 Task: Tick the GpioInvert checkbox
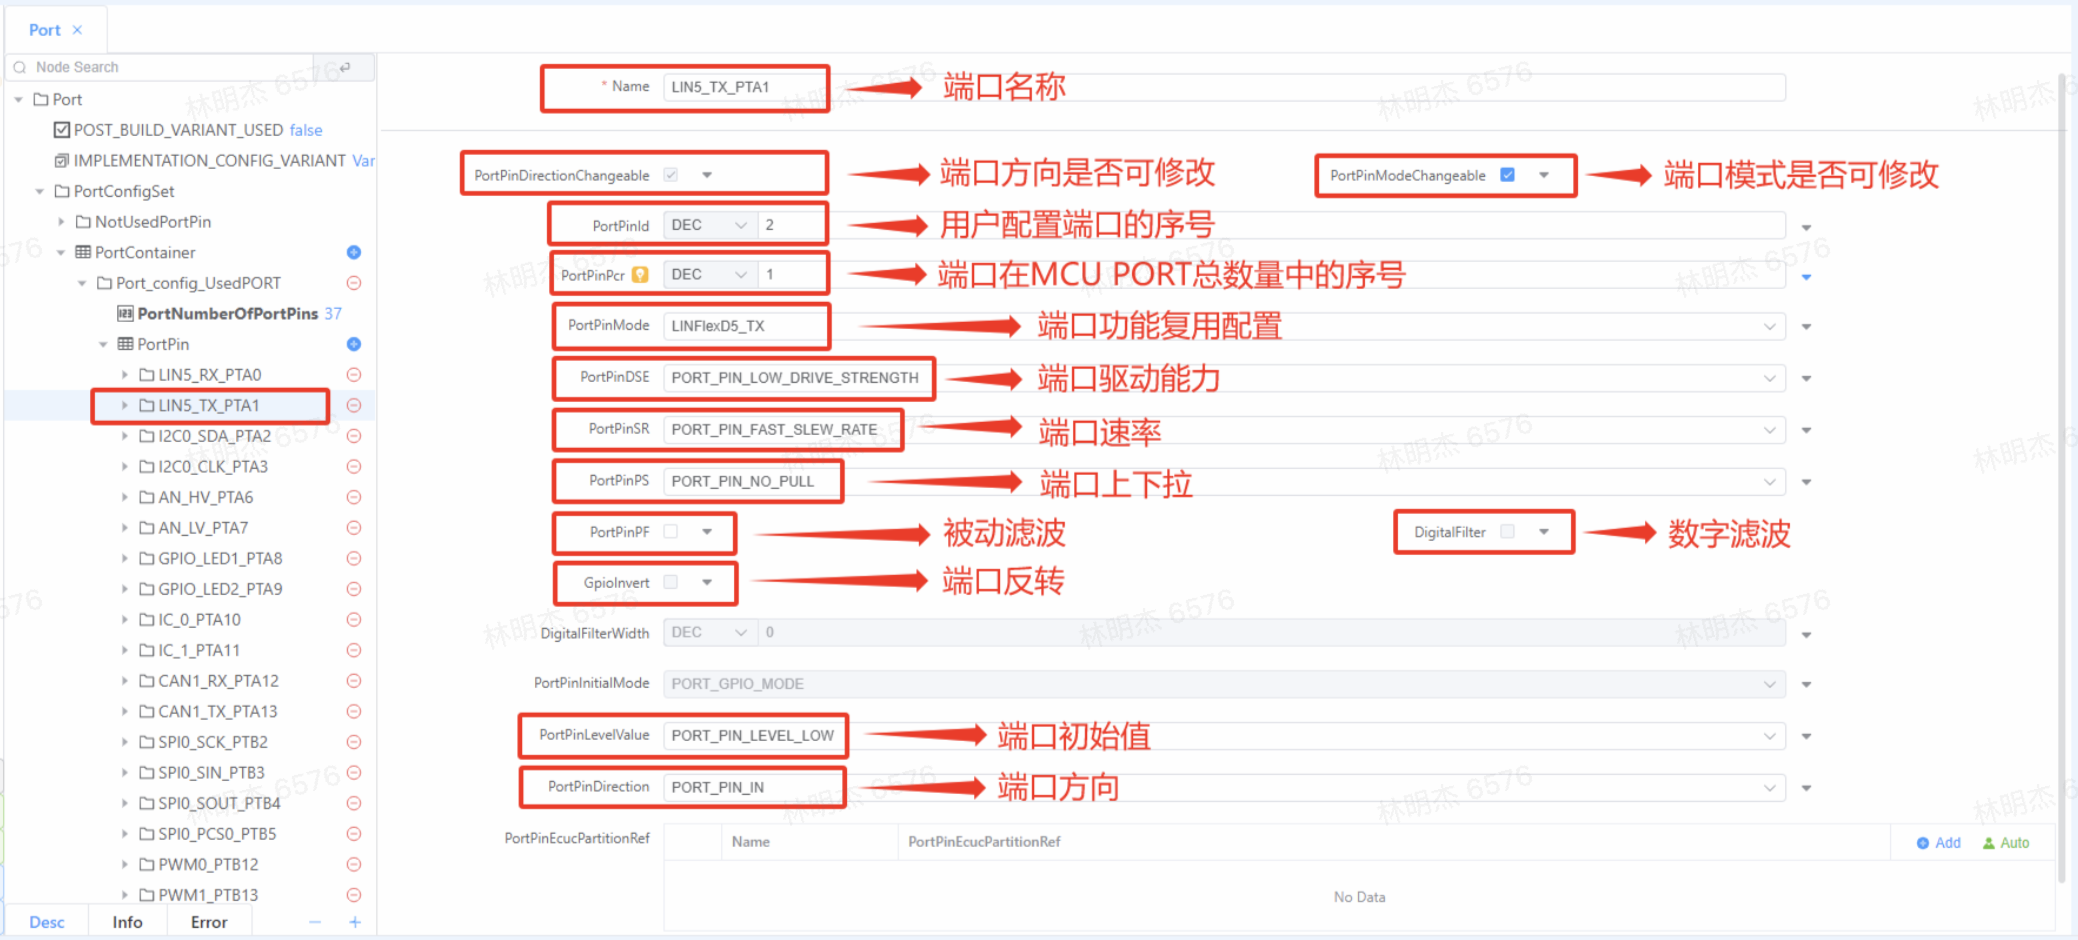pyautogui.click(x=671, y=583)
